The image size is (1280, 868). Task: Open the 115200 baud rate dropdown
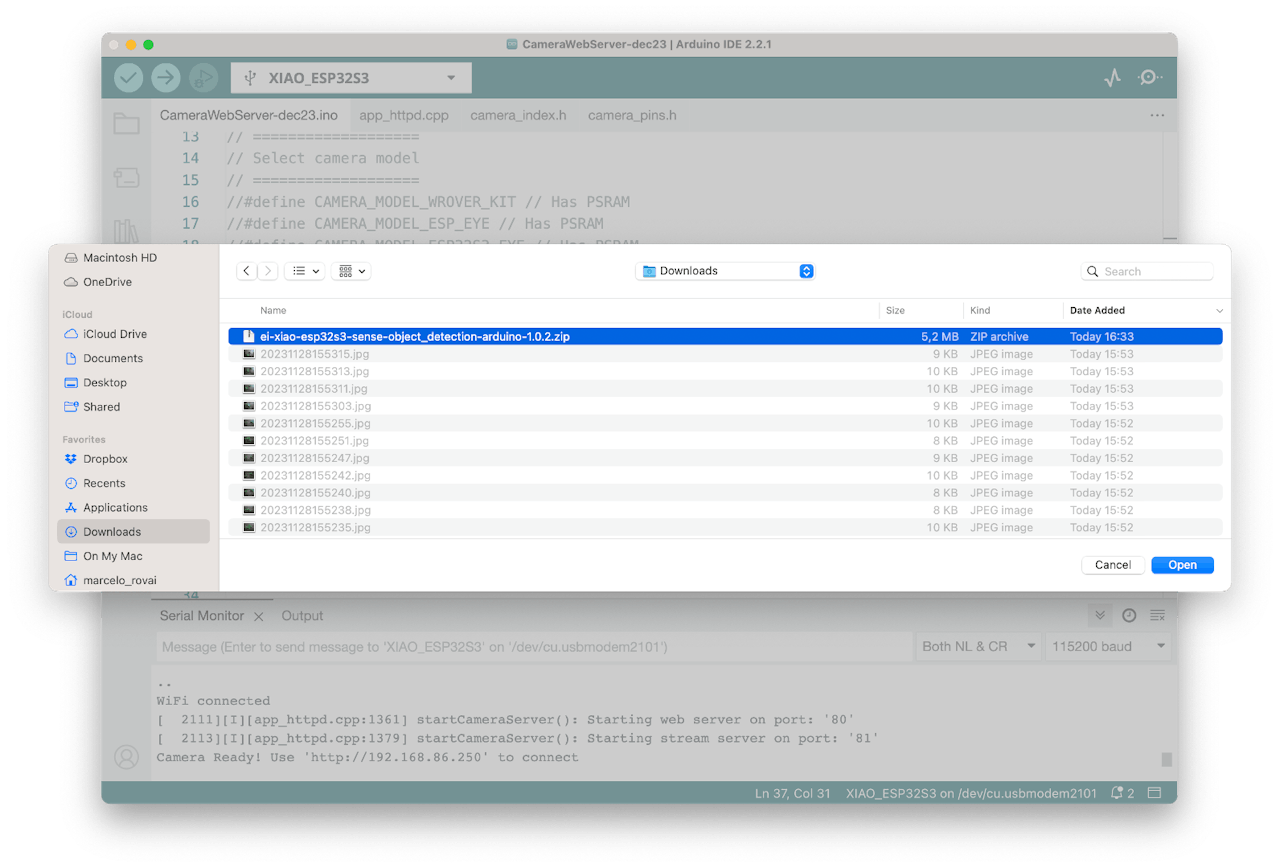click(x=1106, y=647)
